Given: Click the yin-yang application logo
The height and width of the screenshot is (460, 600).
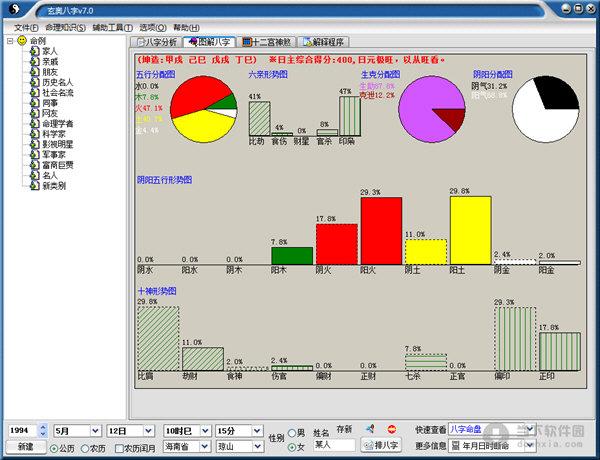Looking at the screenshot, I should point(14,8).
